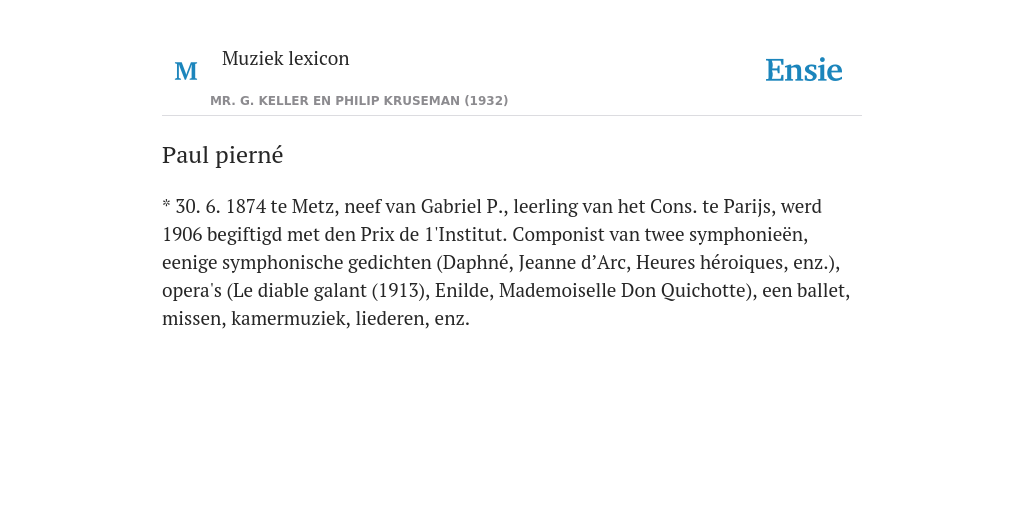Image resolution: width=1024 pixels, height=512 pixels.
Task: Click the opera title Le diable galant
Action: pos(298,291)
